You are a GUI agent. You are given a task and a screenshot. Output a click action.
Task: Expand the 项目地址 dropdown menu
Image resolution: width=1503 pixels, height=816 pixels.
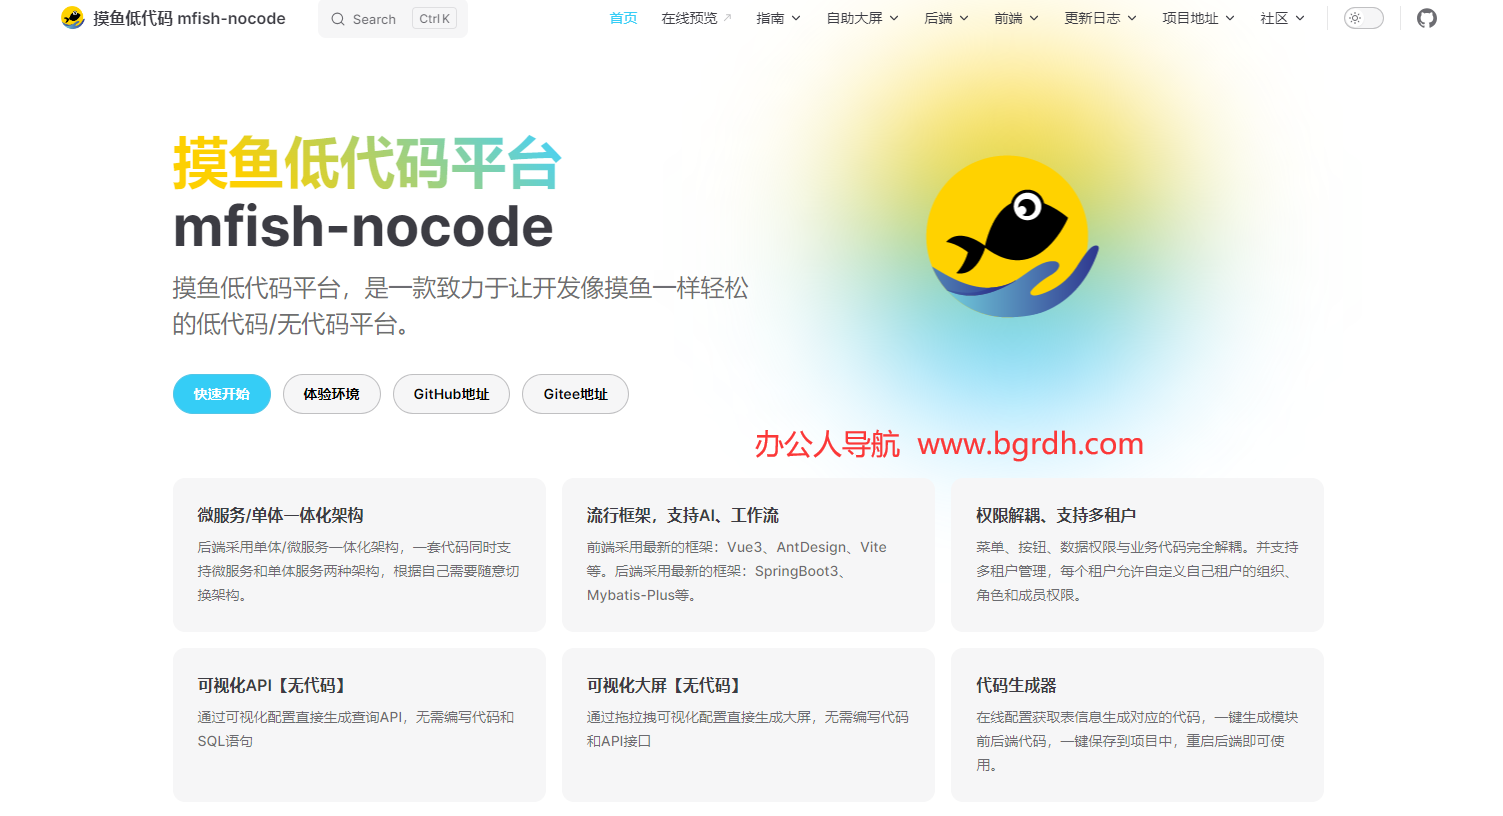(1198, 18)
